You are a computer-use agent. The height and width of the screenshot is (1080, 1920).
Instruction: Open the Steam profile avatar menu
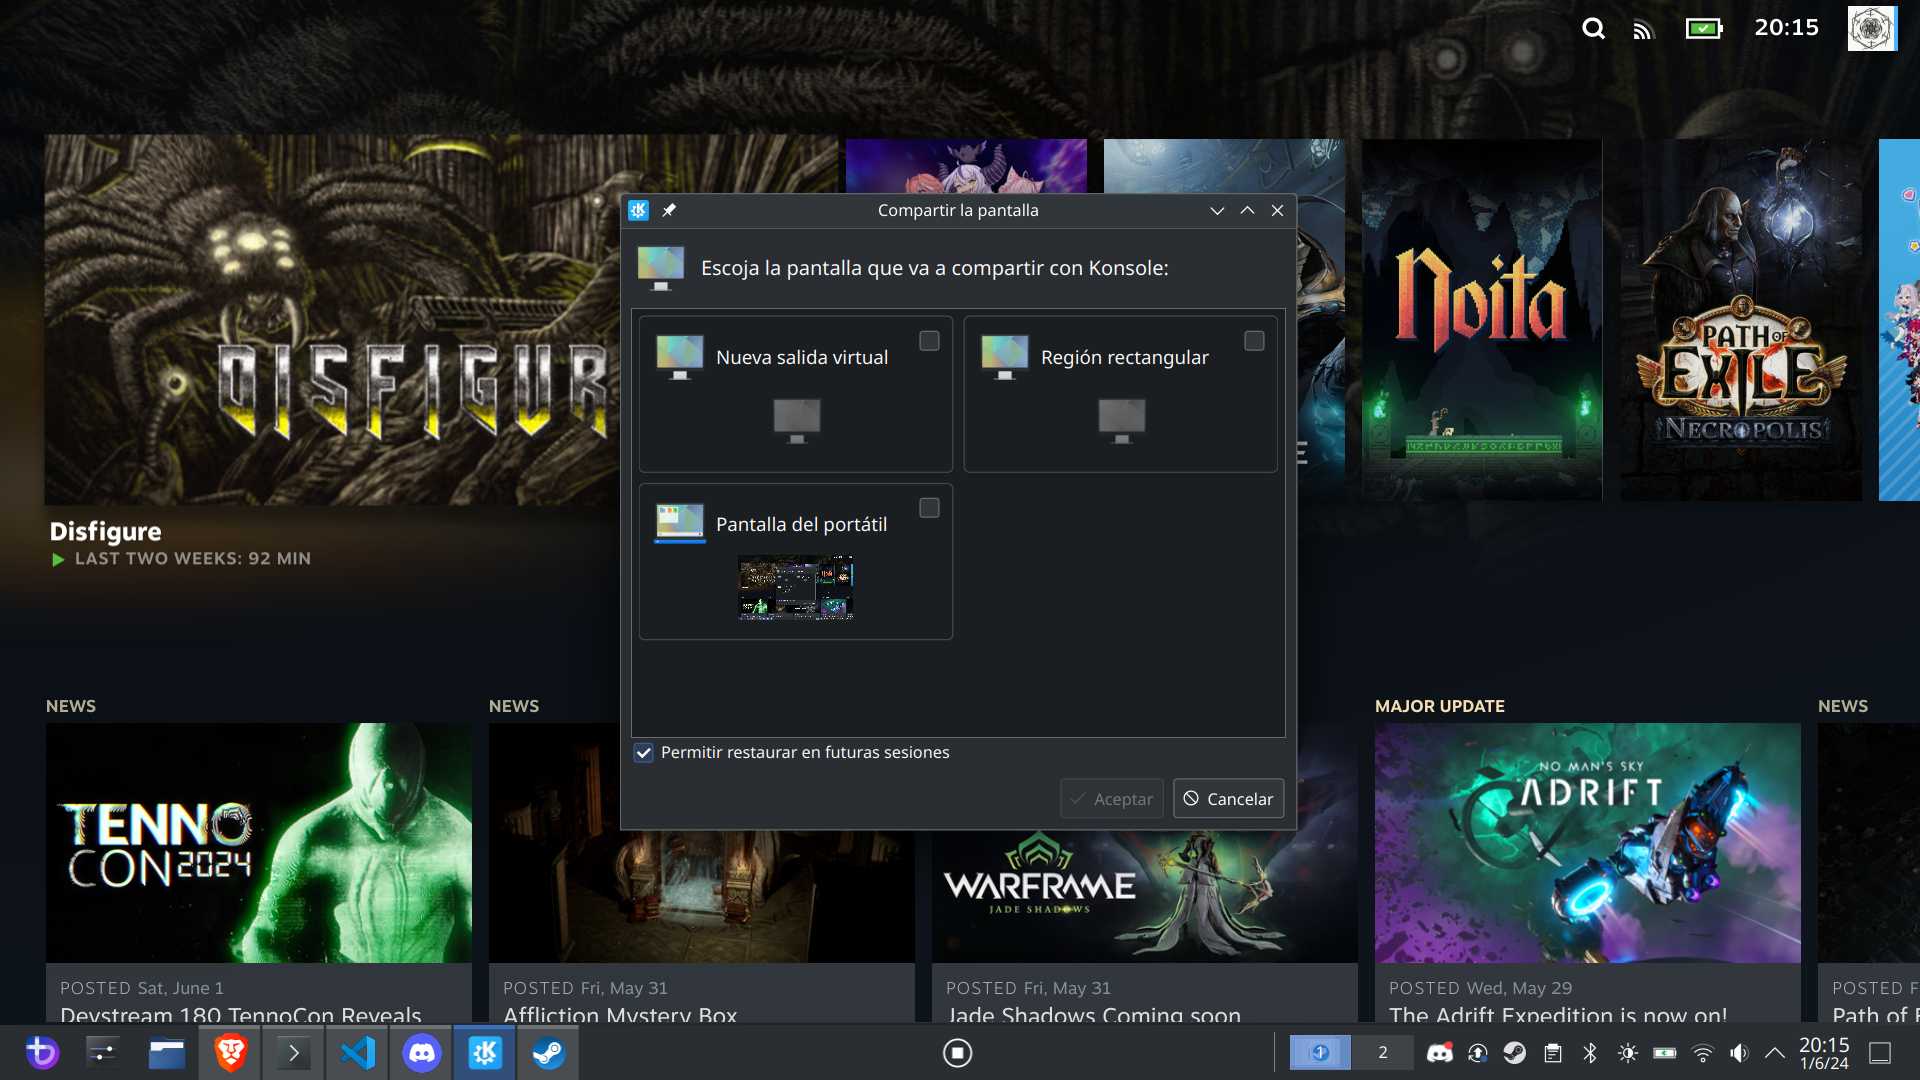tap(1871, 29)
